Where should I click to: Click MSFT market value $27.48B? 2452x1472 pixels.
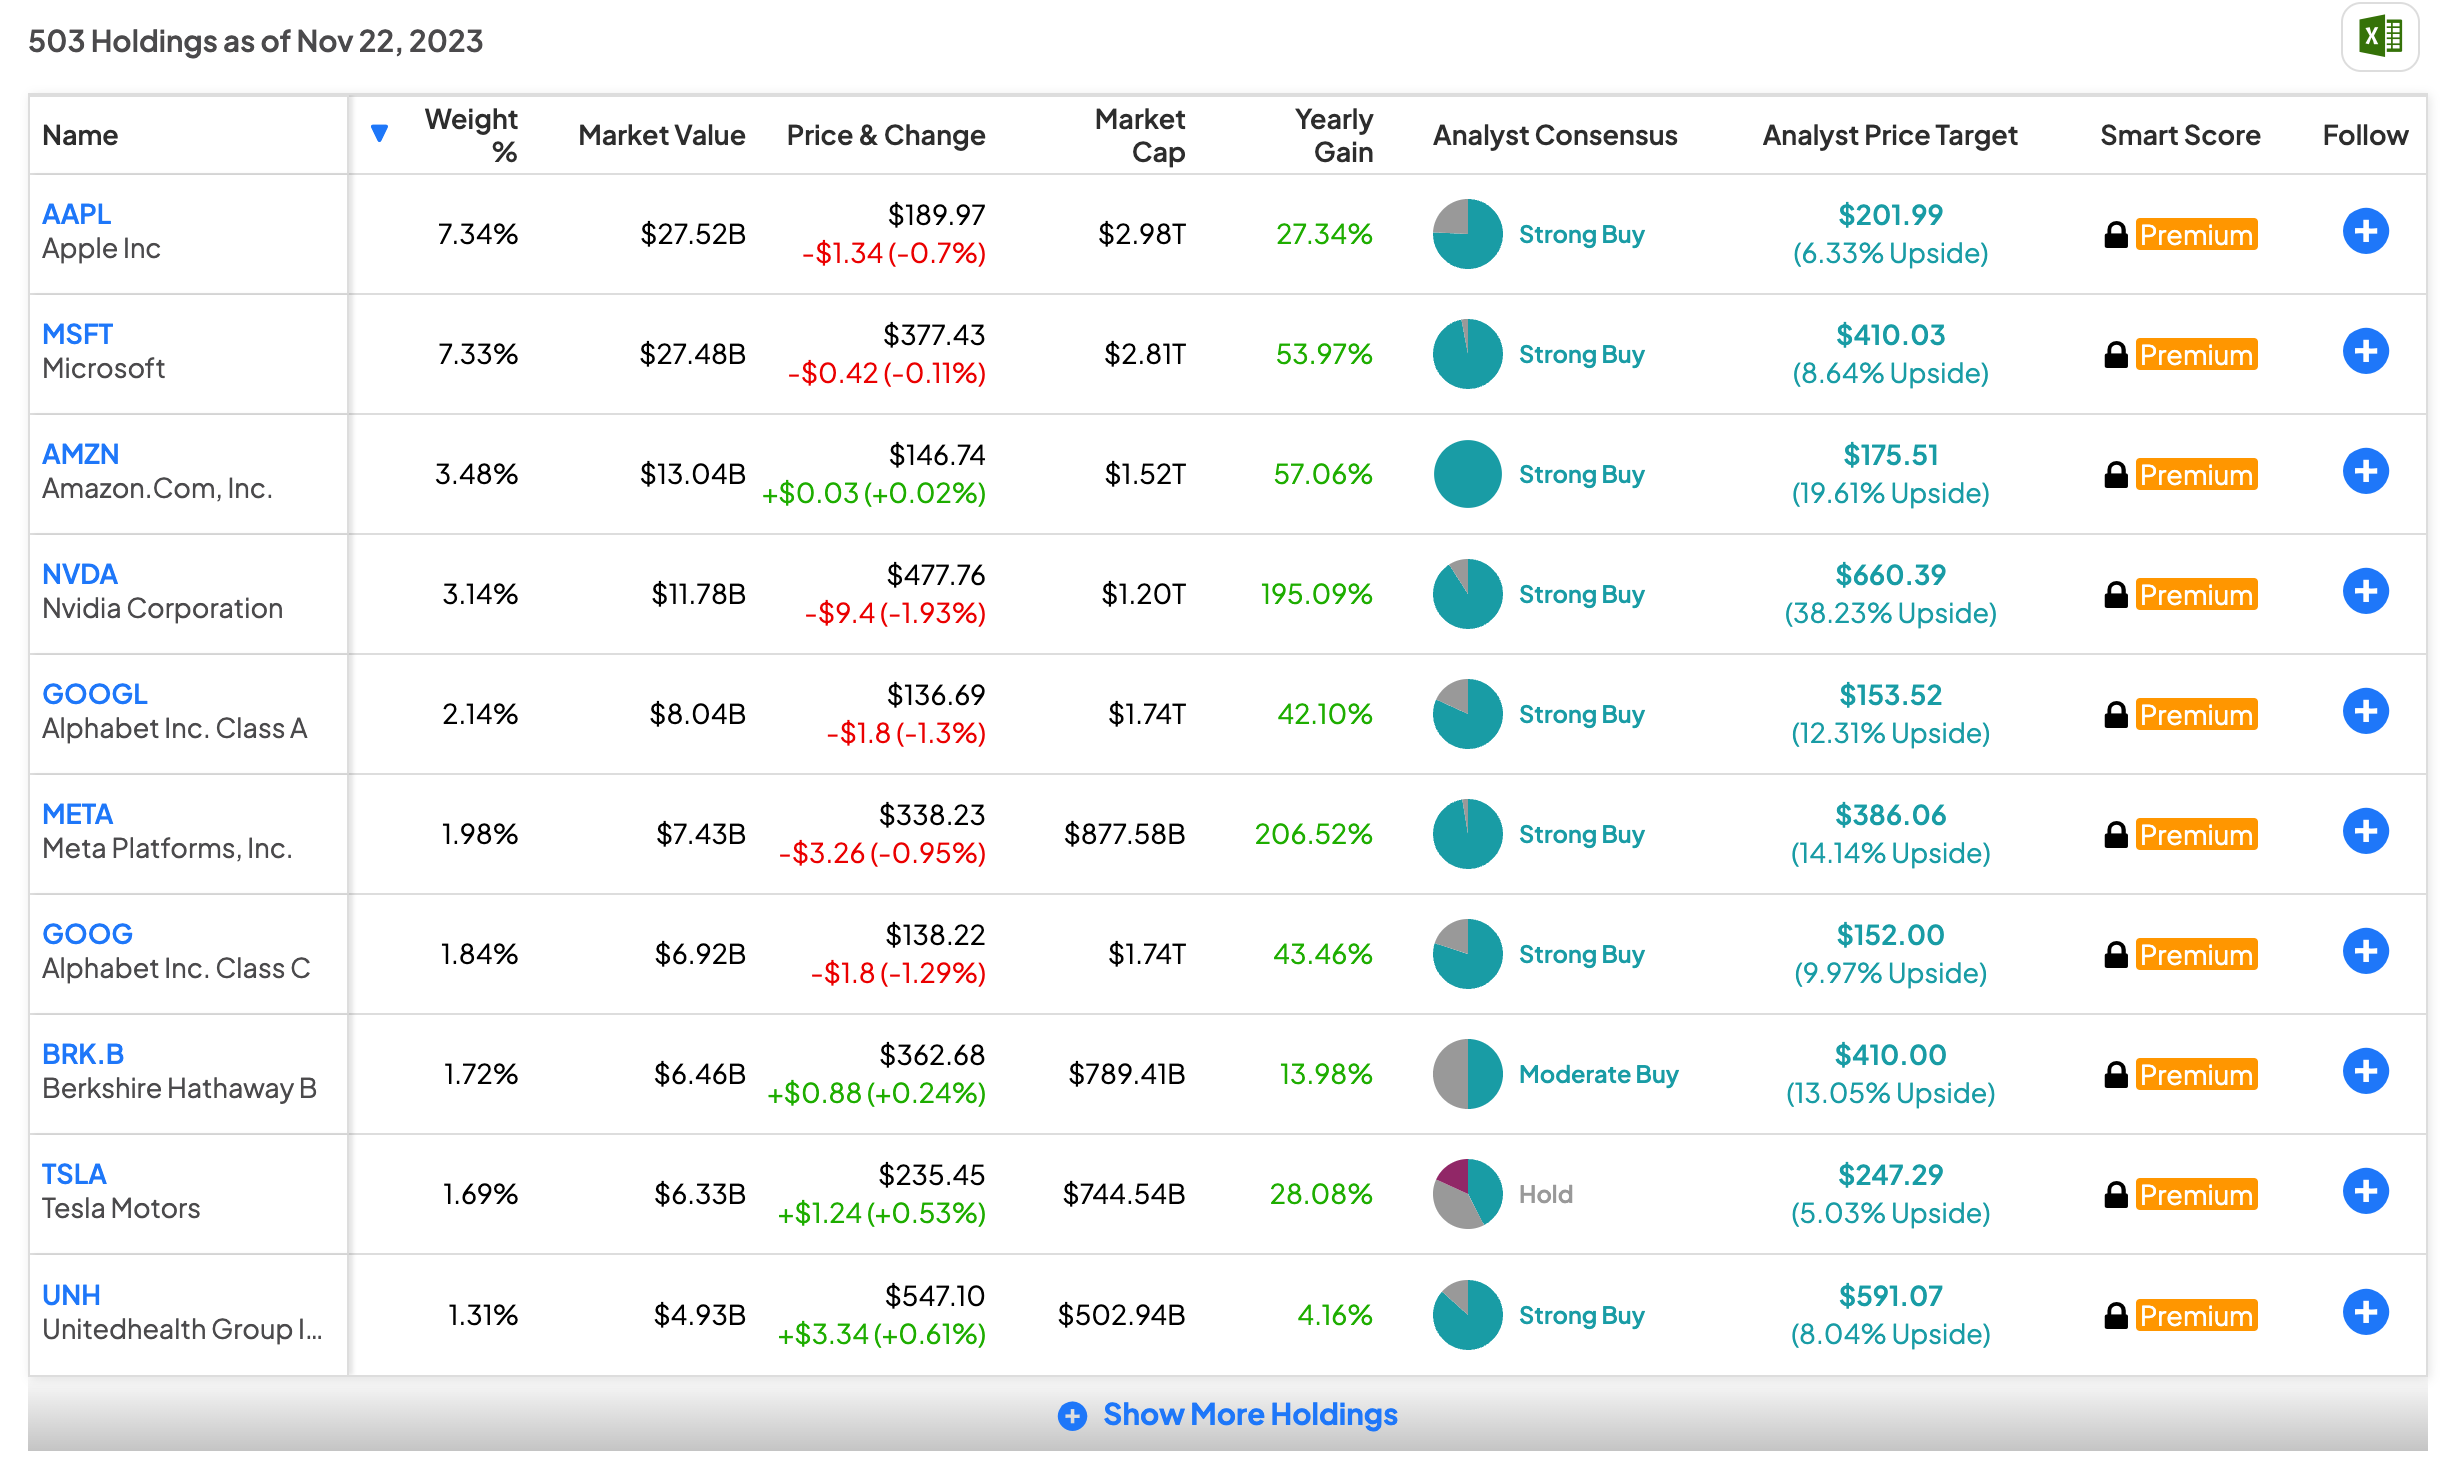point(692,354)
